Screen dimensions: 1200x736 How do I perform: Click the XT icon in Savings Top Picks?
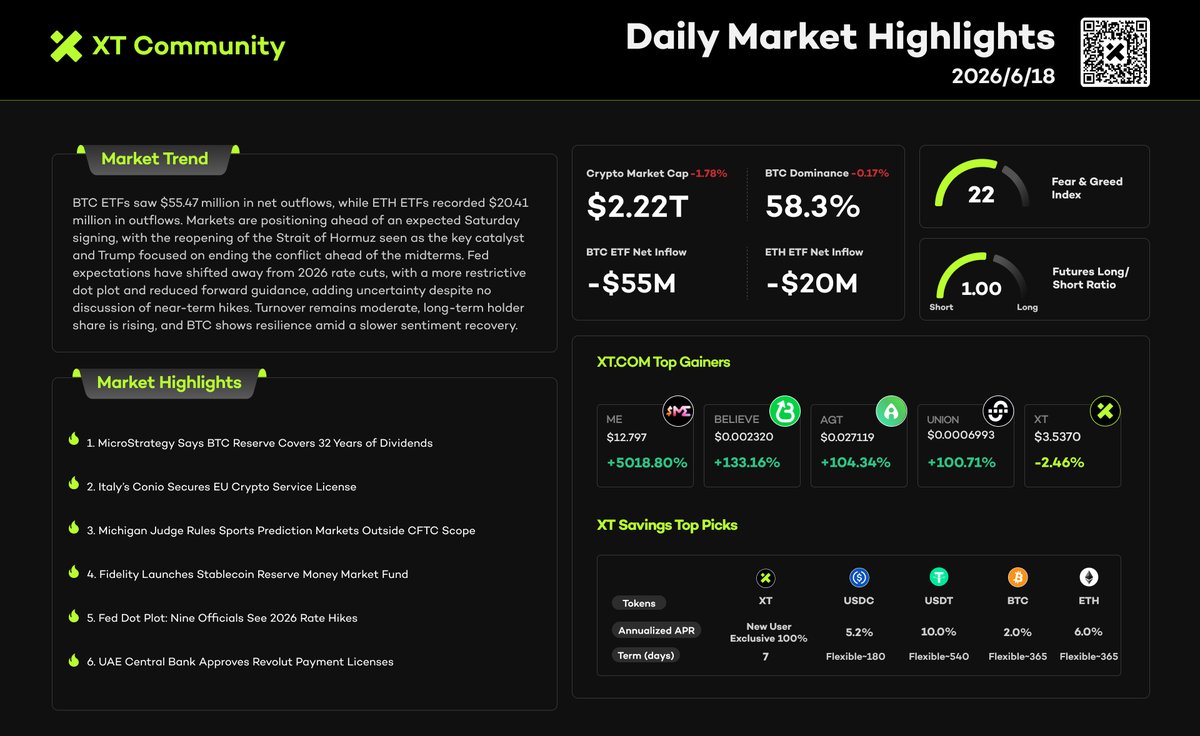tap(765, 578)
